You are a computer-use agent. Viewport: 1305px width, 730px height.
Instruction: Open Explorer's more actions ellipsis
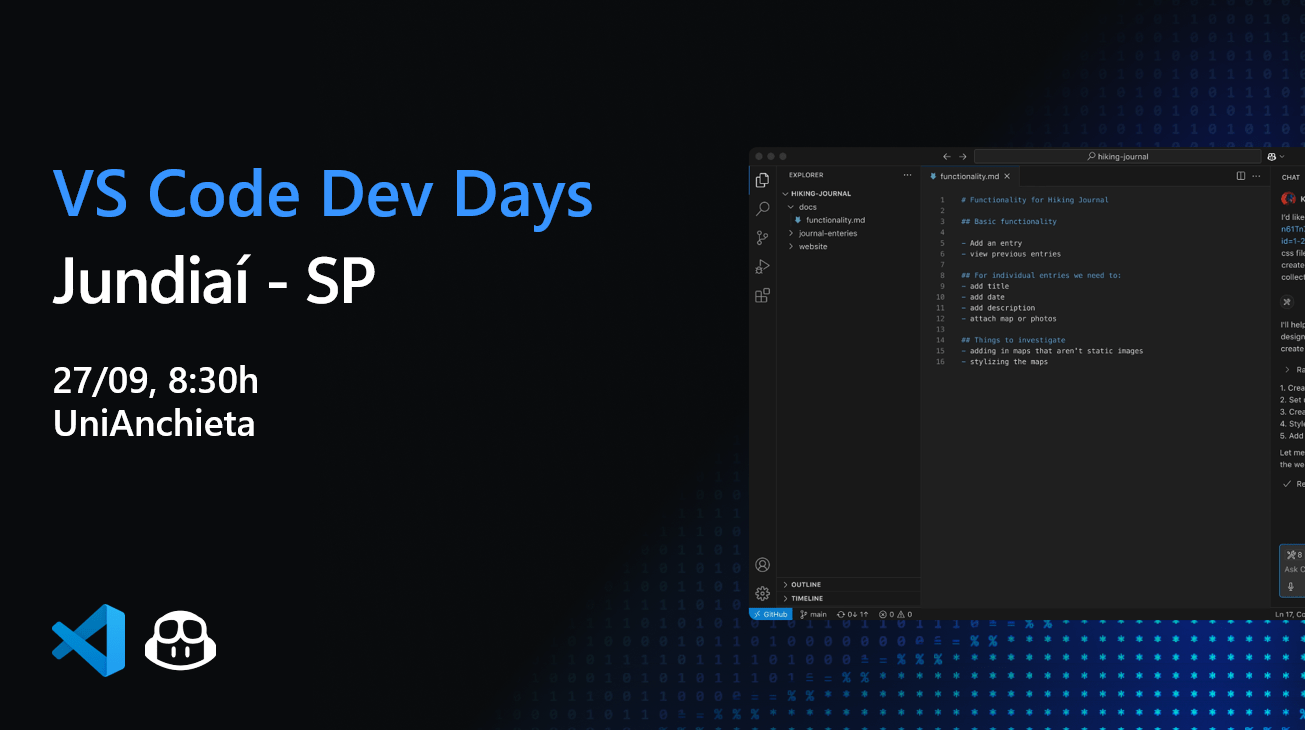click(908, 175)
